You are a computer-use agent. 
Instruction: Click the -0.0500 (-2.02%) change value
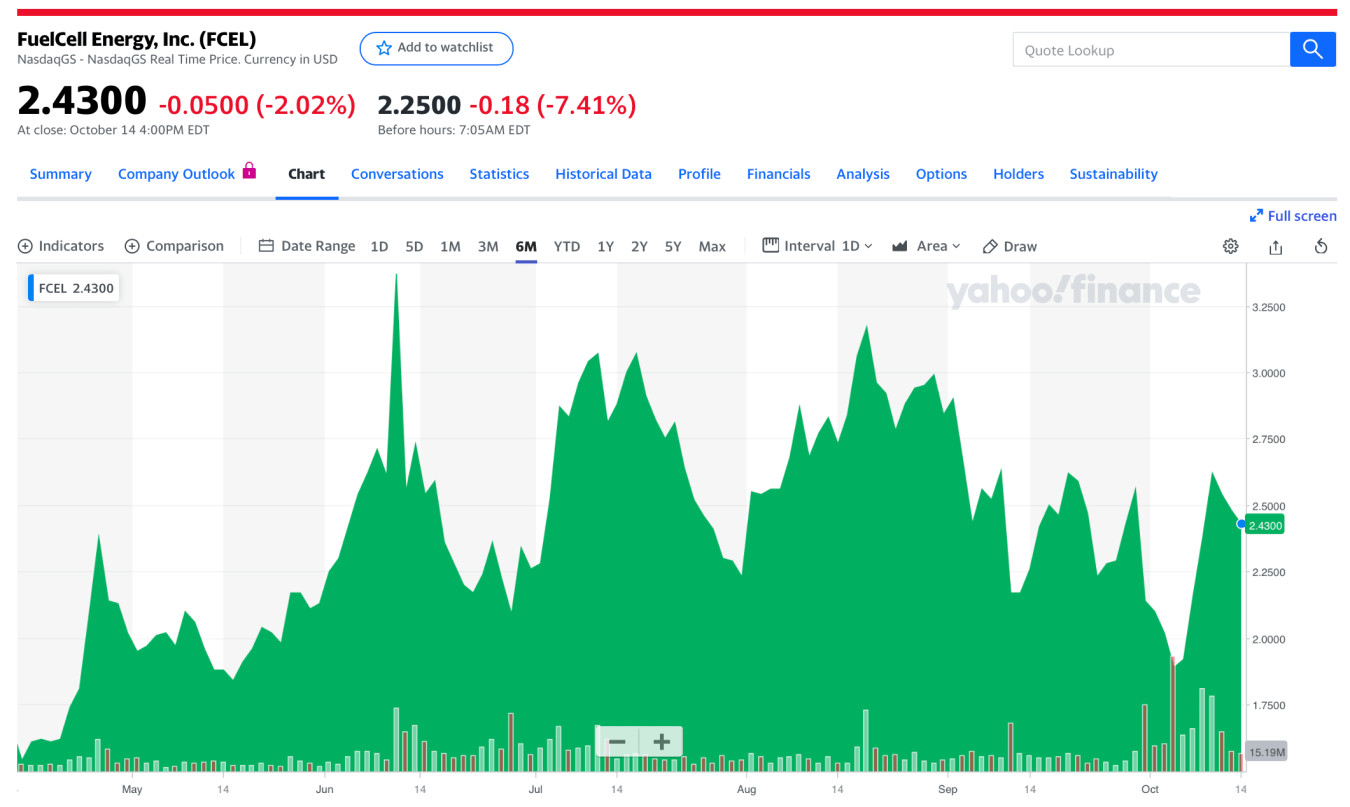[x=257, y=104]
